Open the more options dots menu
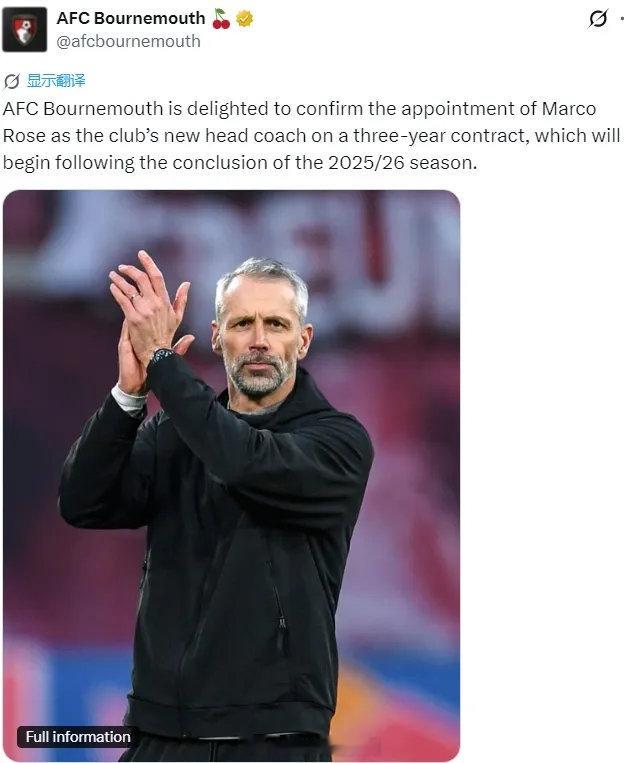Screen dimensions: 625x763 [x=622, y=19]
